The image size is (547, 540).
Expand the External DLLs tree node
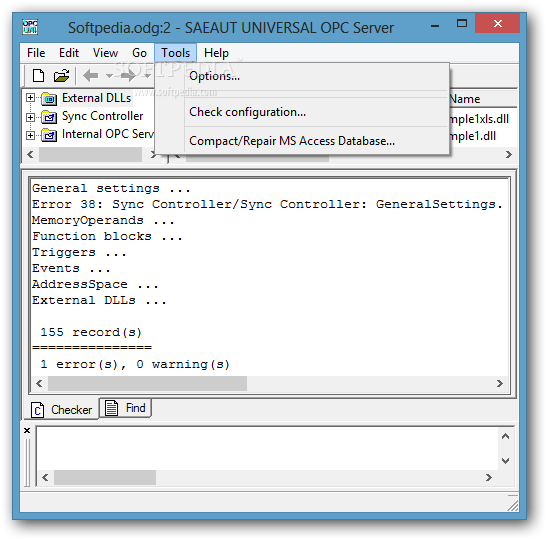[x=30, y=98]
